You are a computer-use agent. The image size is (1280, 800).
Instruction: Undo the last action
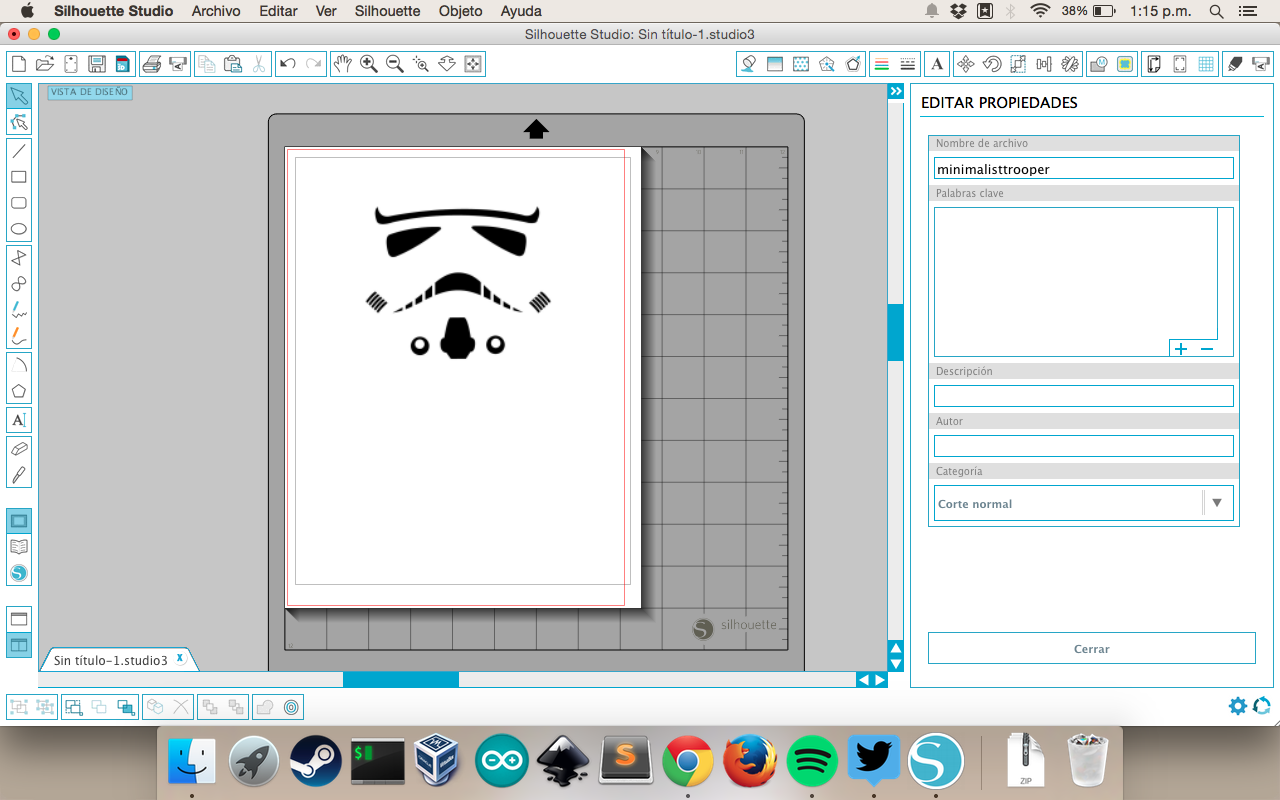(288, 64)
